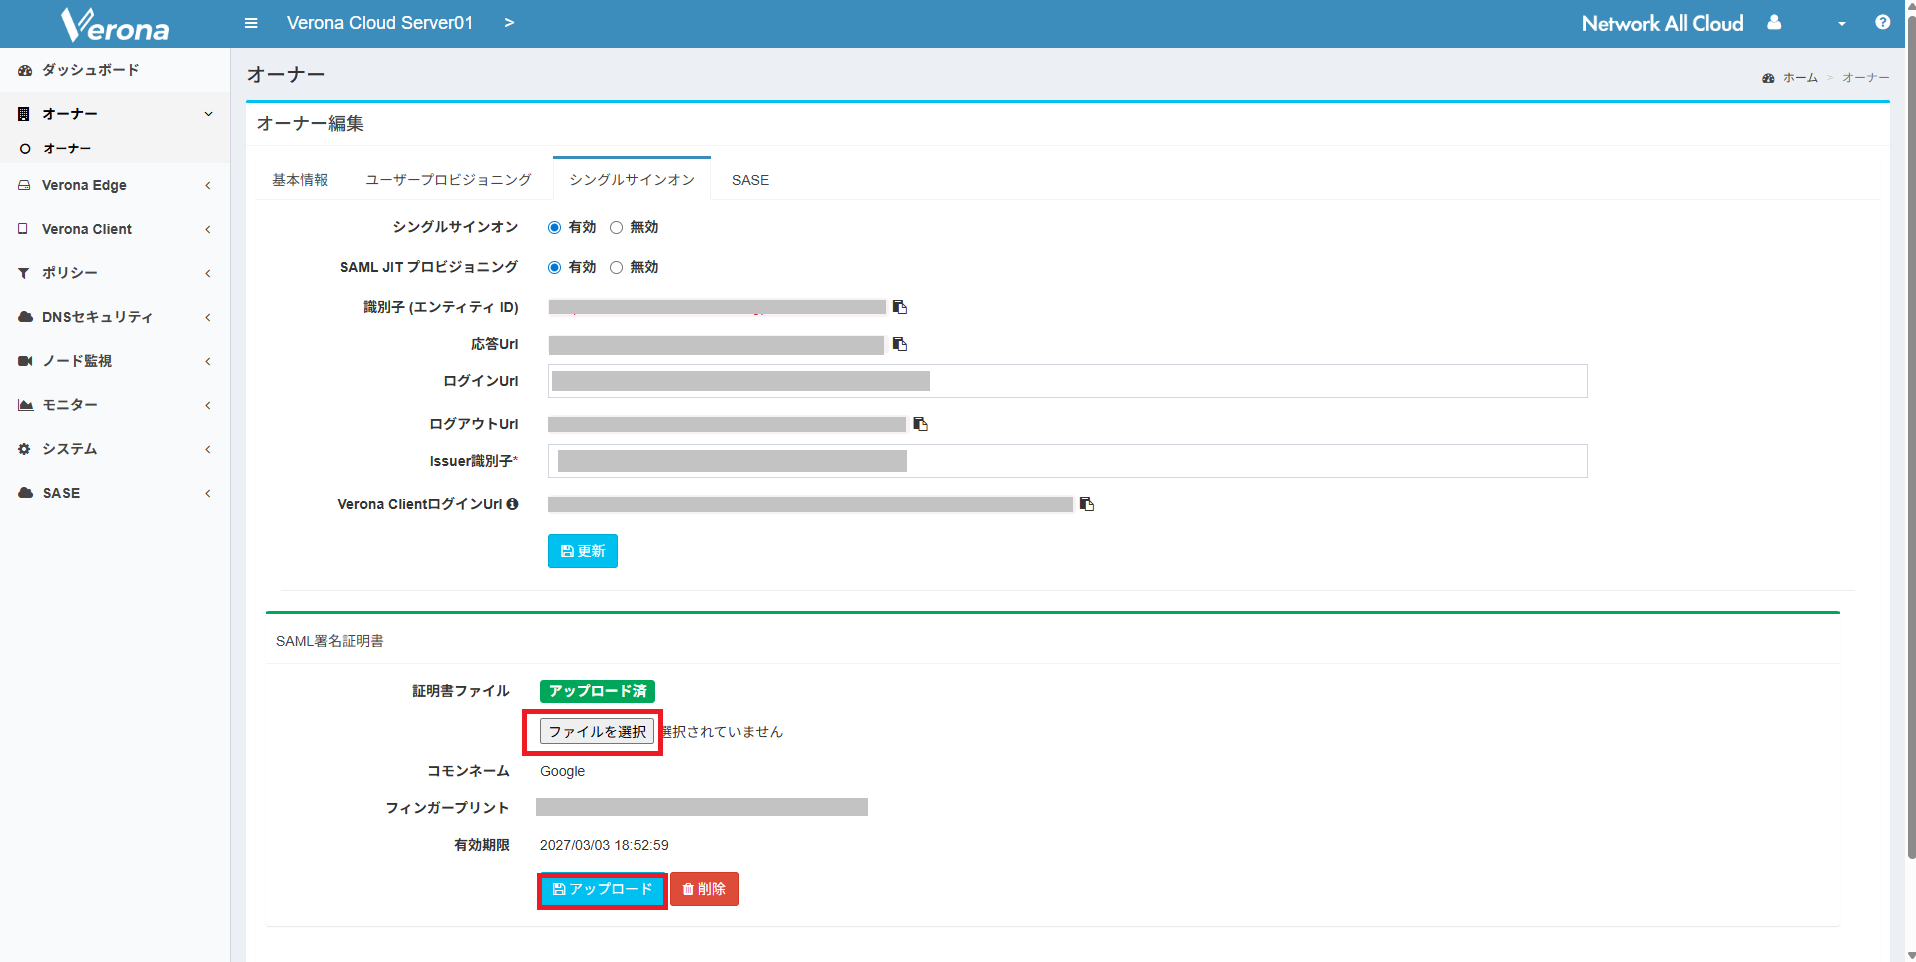Open the user account icon
1916x962 pixels.
pyautogui.click(x=1774, y=22)
